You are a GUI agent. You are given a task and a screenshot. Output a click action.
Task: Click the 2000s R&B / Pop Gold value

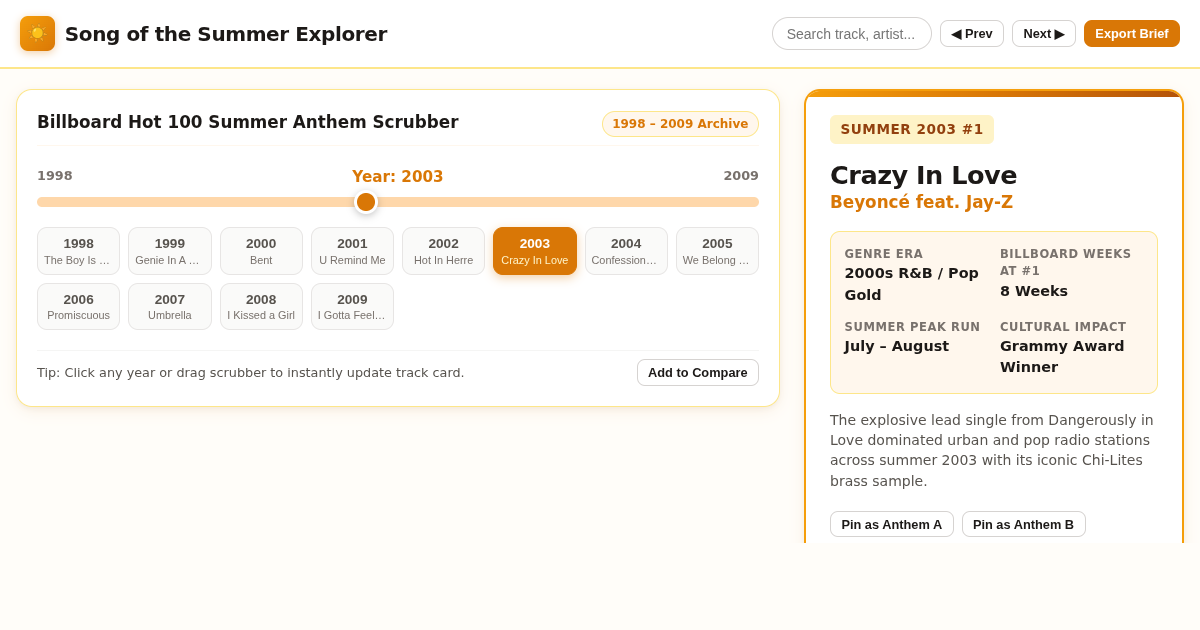point(912,284)
